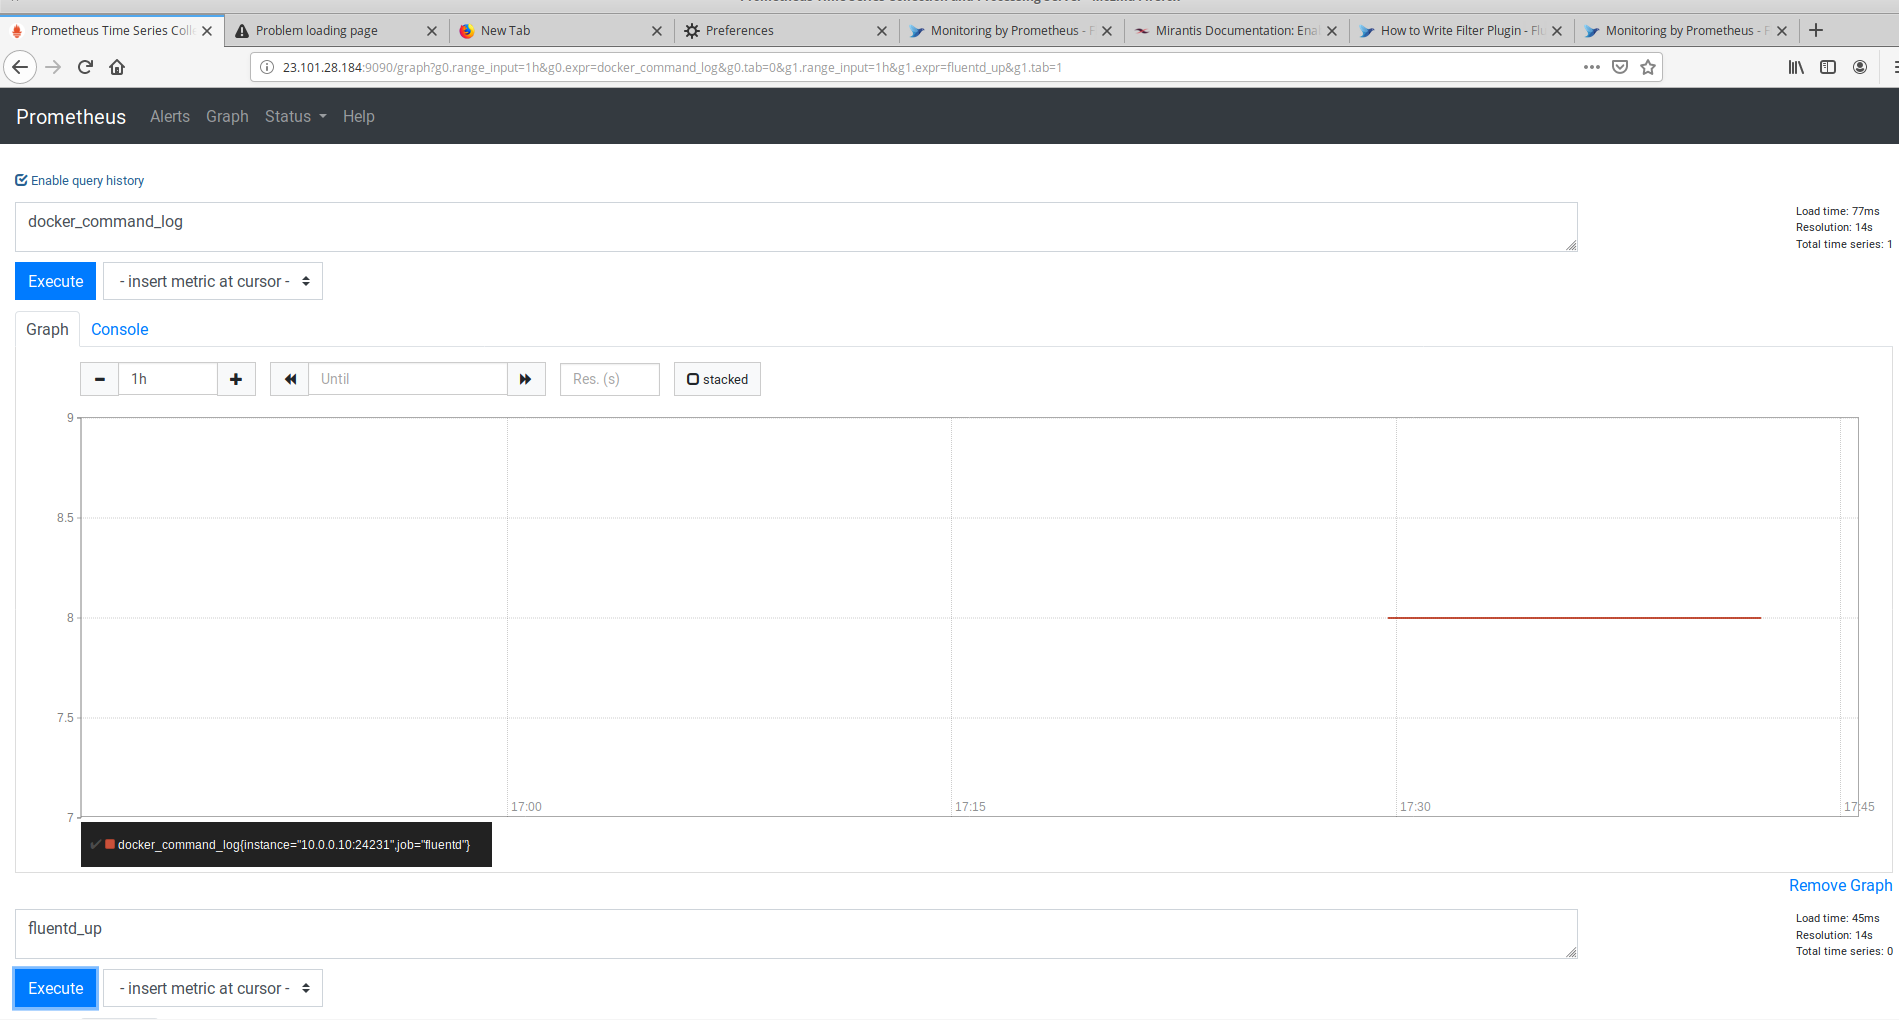Screen dimensions: 1899x1020
Task: Open a new tab with plus icon
Action: 1816,30
